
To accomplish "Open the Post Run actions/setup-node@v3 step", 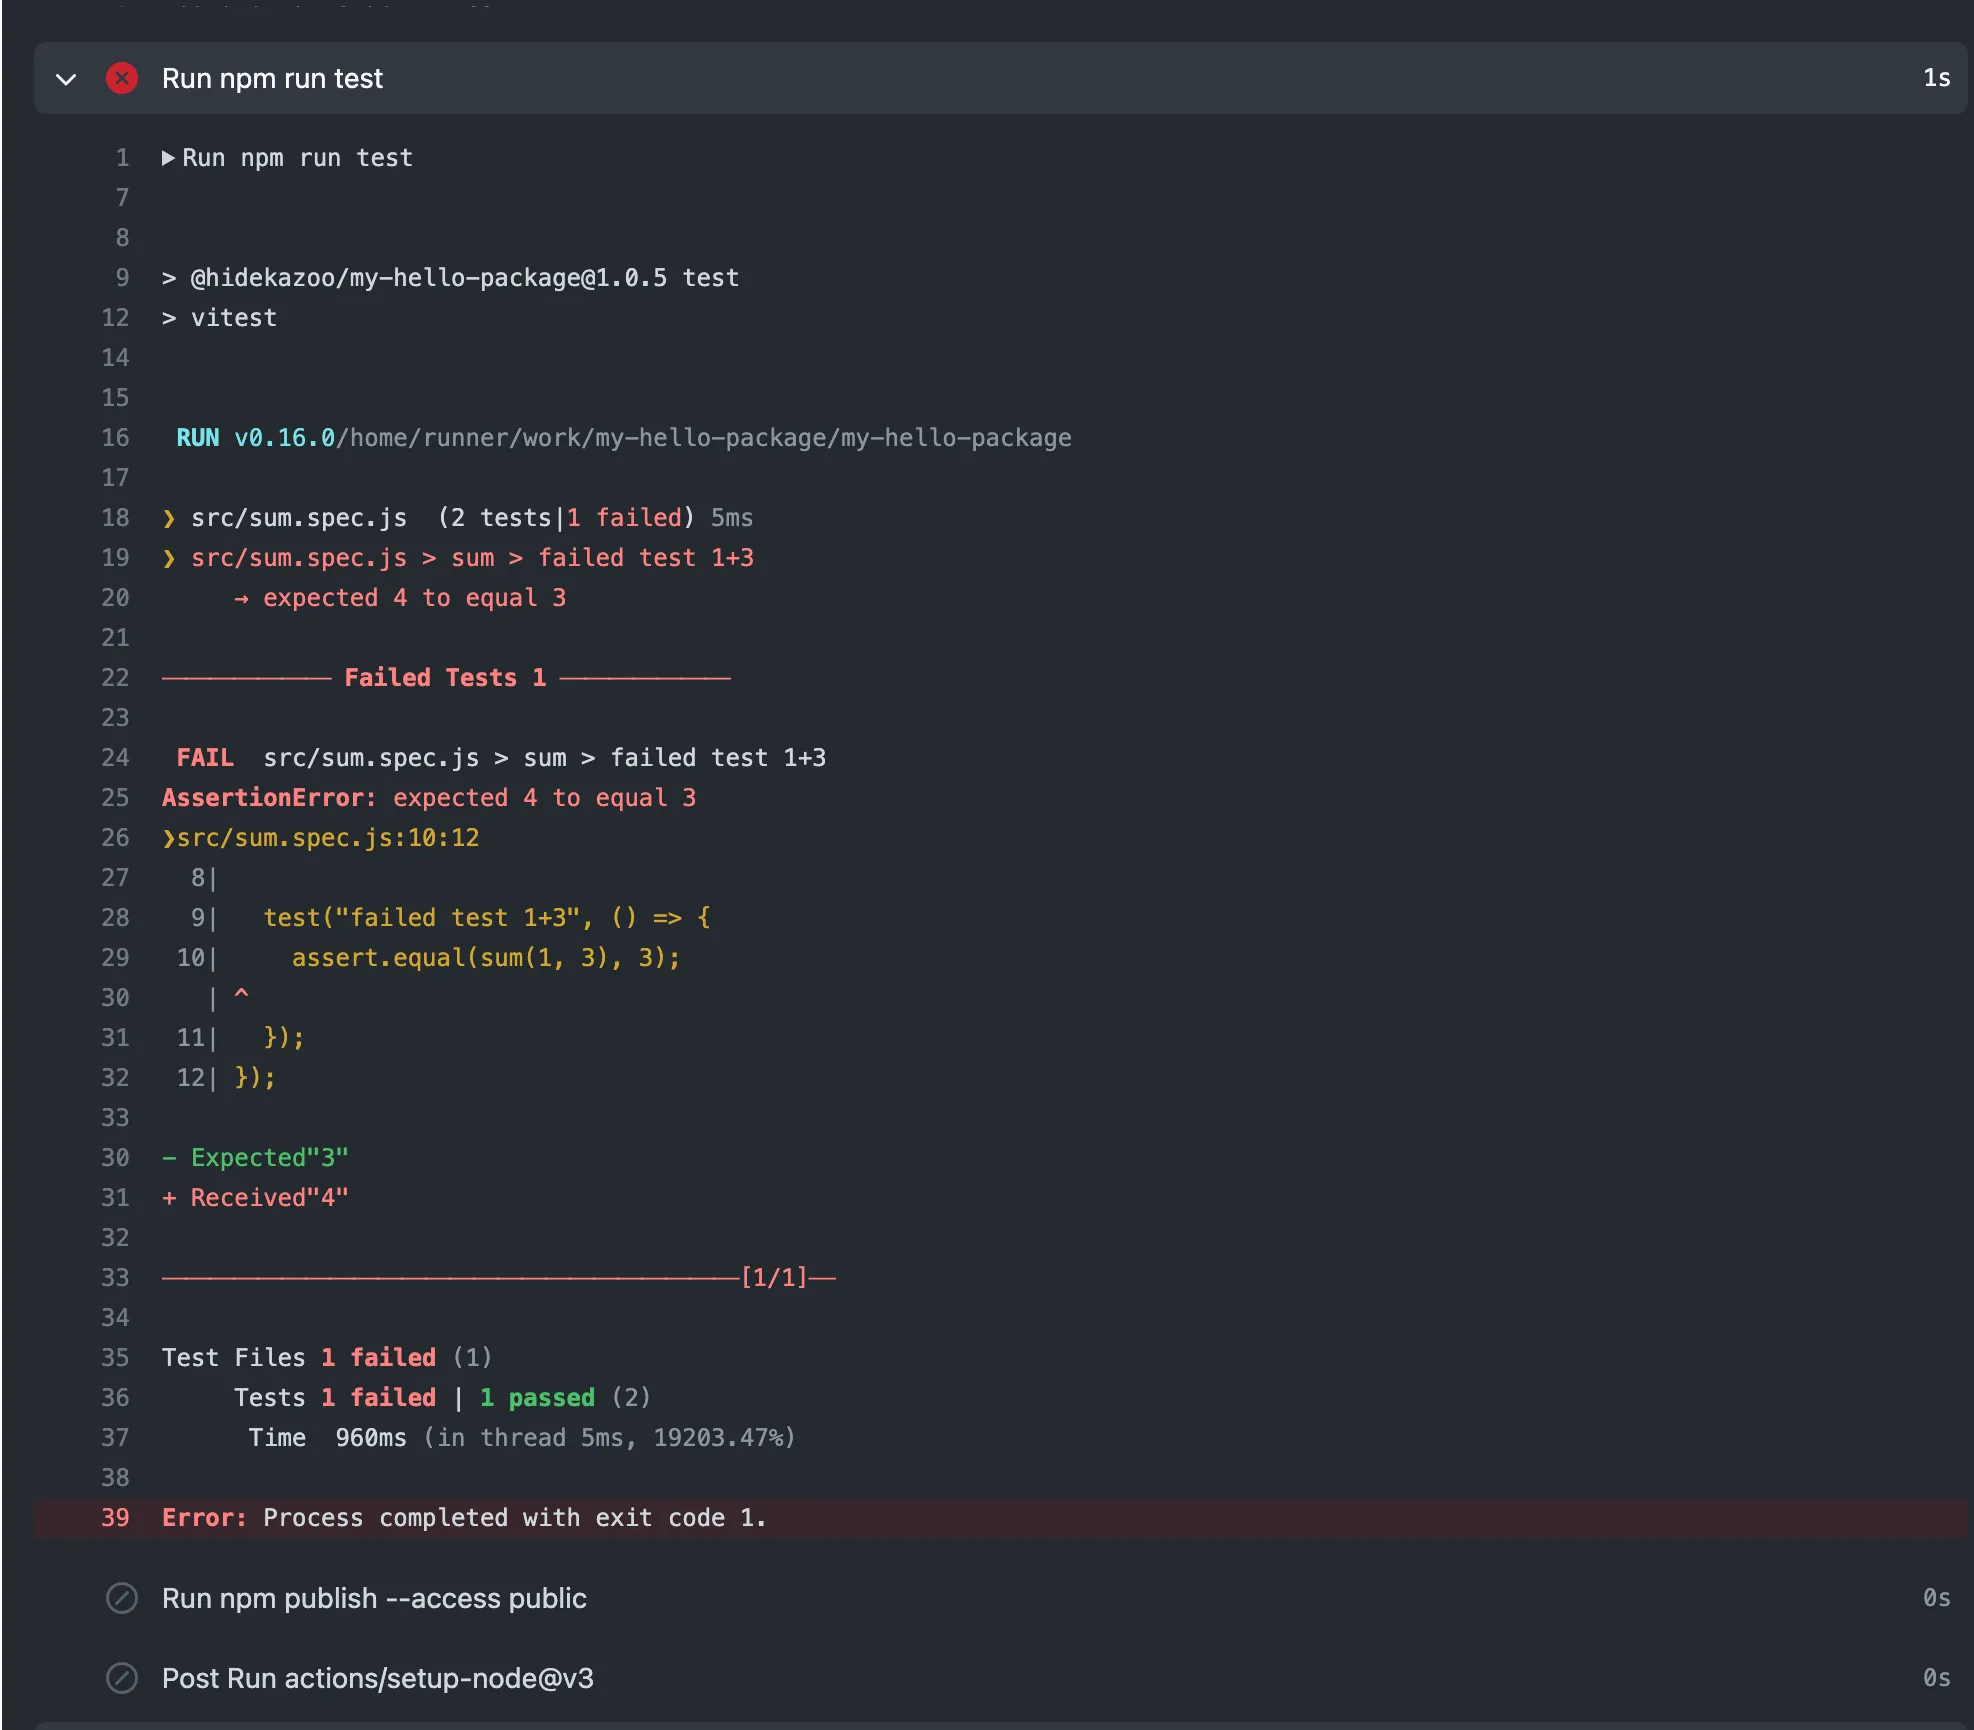I will (x=377, y=1678).
